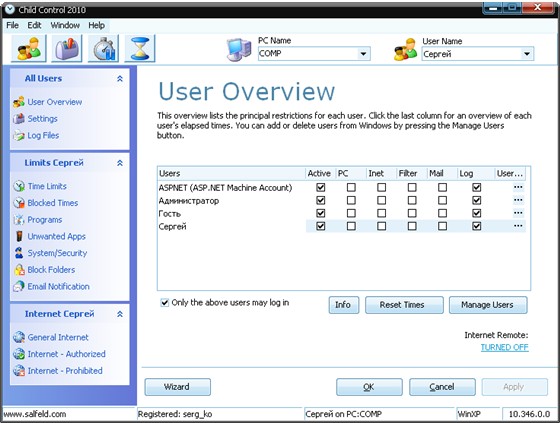Toggle Inet checkbox for Гость

coord(381,213)
